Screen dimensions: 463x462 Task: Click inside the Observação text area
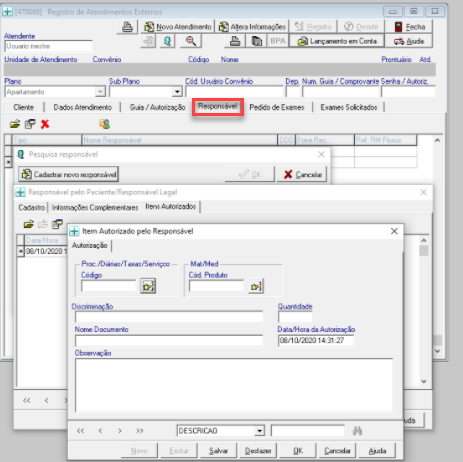pyautogui.click(x=234, y=385)
